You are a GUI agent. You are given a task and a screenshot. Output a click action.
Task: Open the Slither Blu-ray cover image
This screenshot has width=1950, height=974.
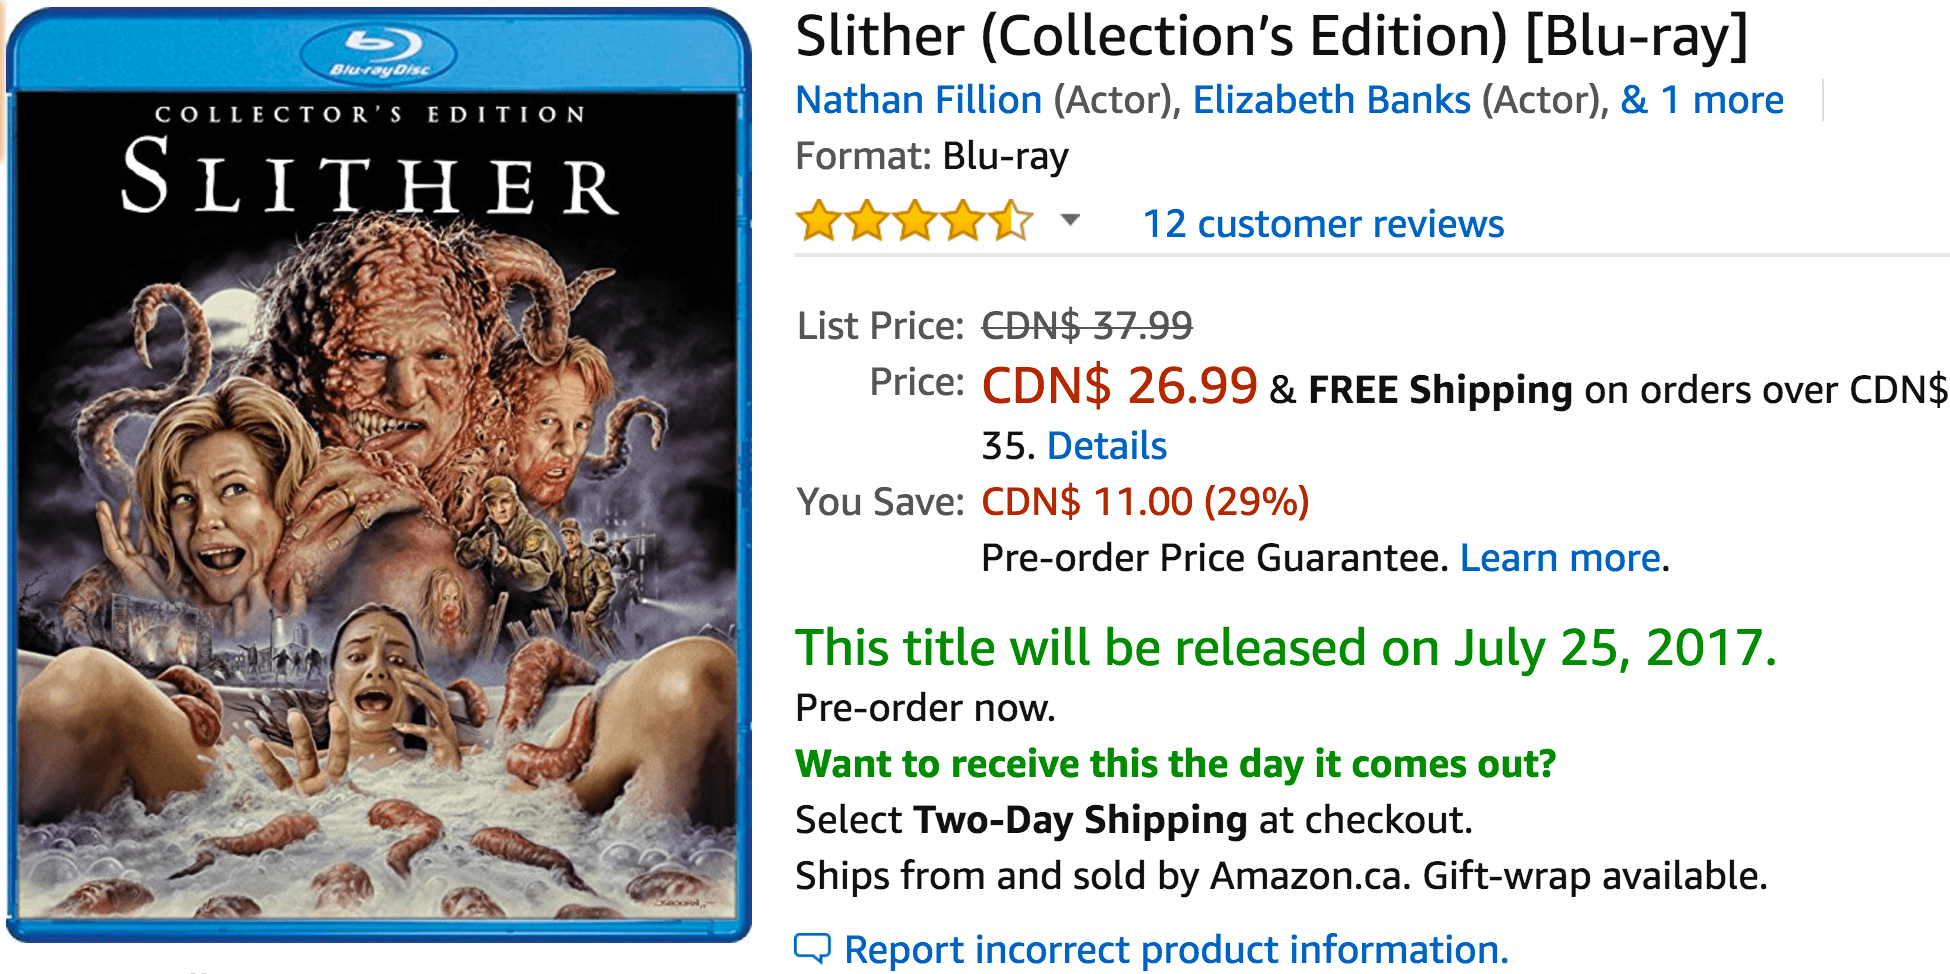[x=378, y=476]
